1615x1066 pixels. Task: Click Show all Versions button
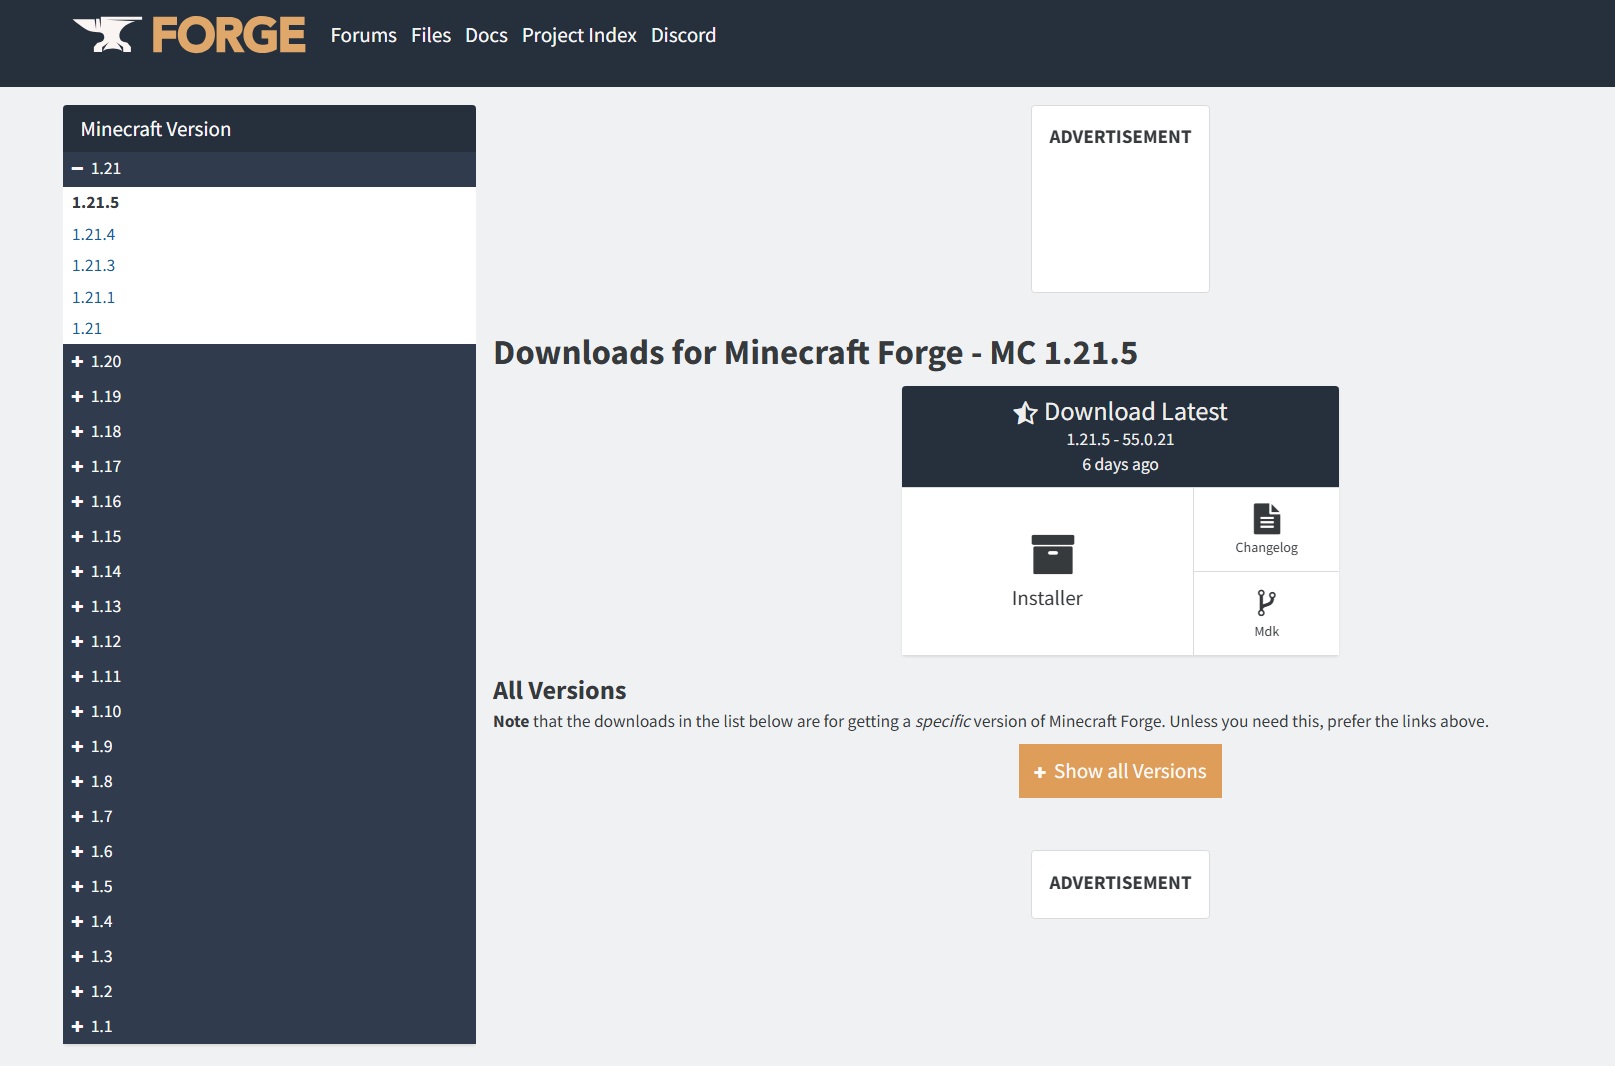(1120, 771)
